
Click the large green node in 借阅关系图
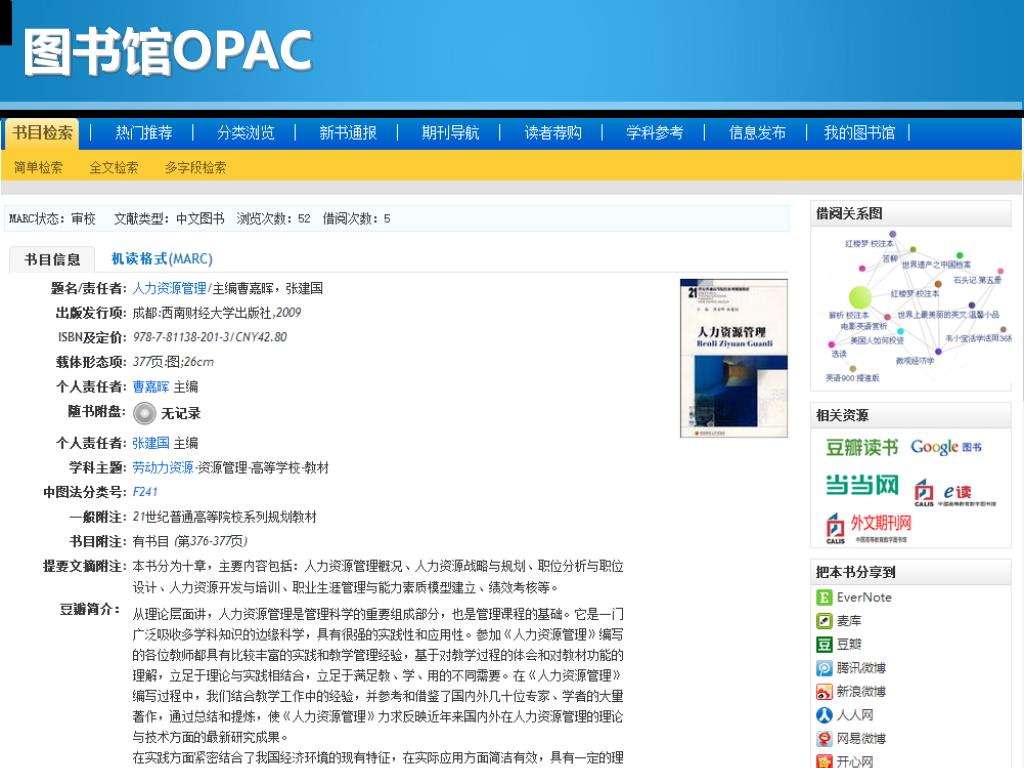[x=860, y=298]
